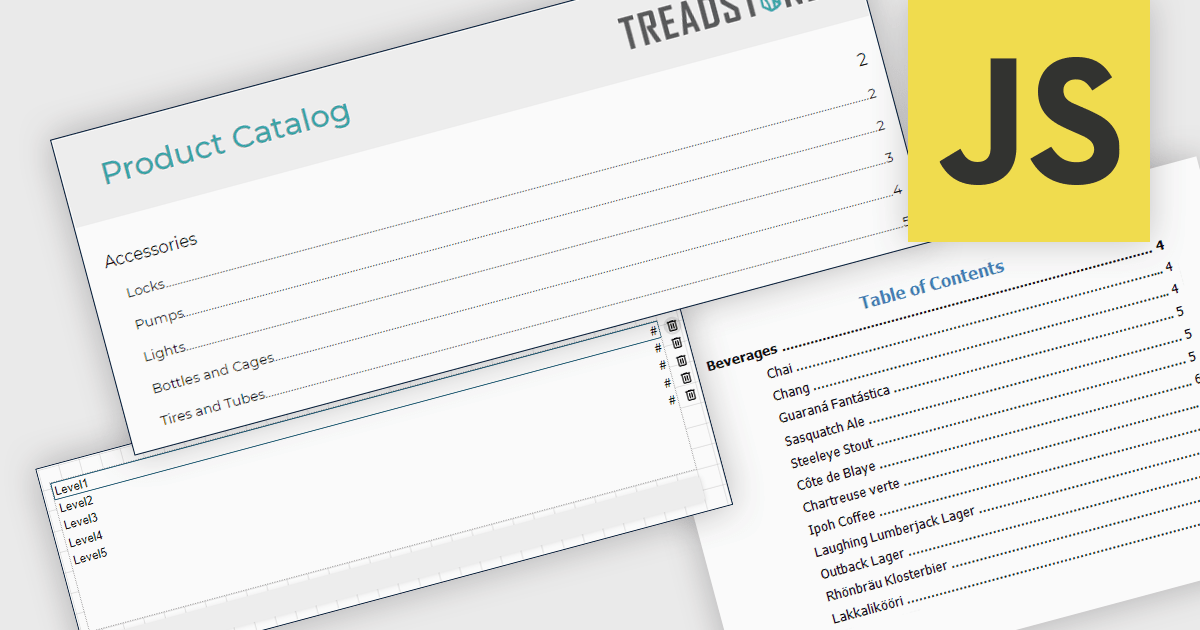This screenshot has width=1200, height=630.
Task: Click the Outback Lager entry
Action: pyautogui.click(x=862, y=565)
